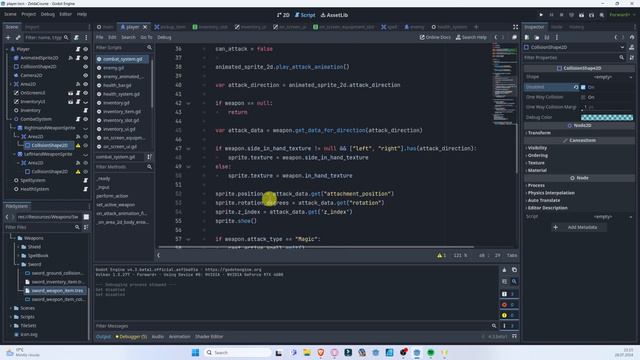Adjust One Way Collision Margin value slider
The height and width of the screenshot is (360, 640).
(x=607, y=107)
